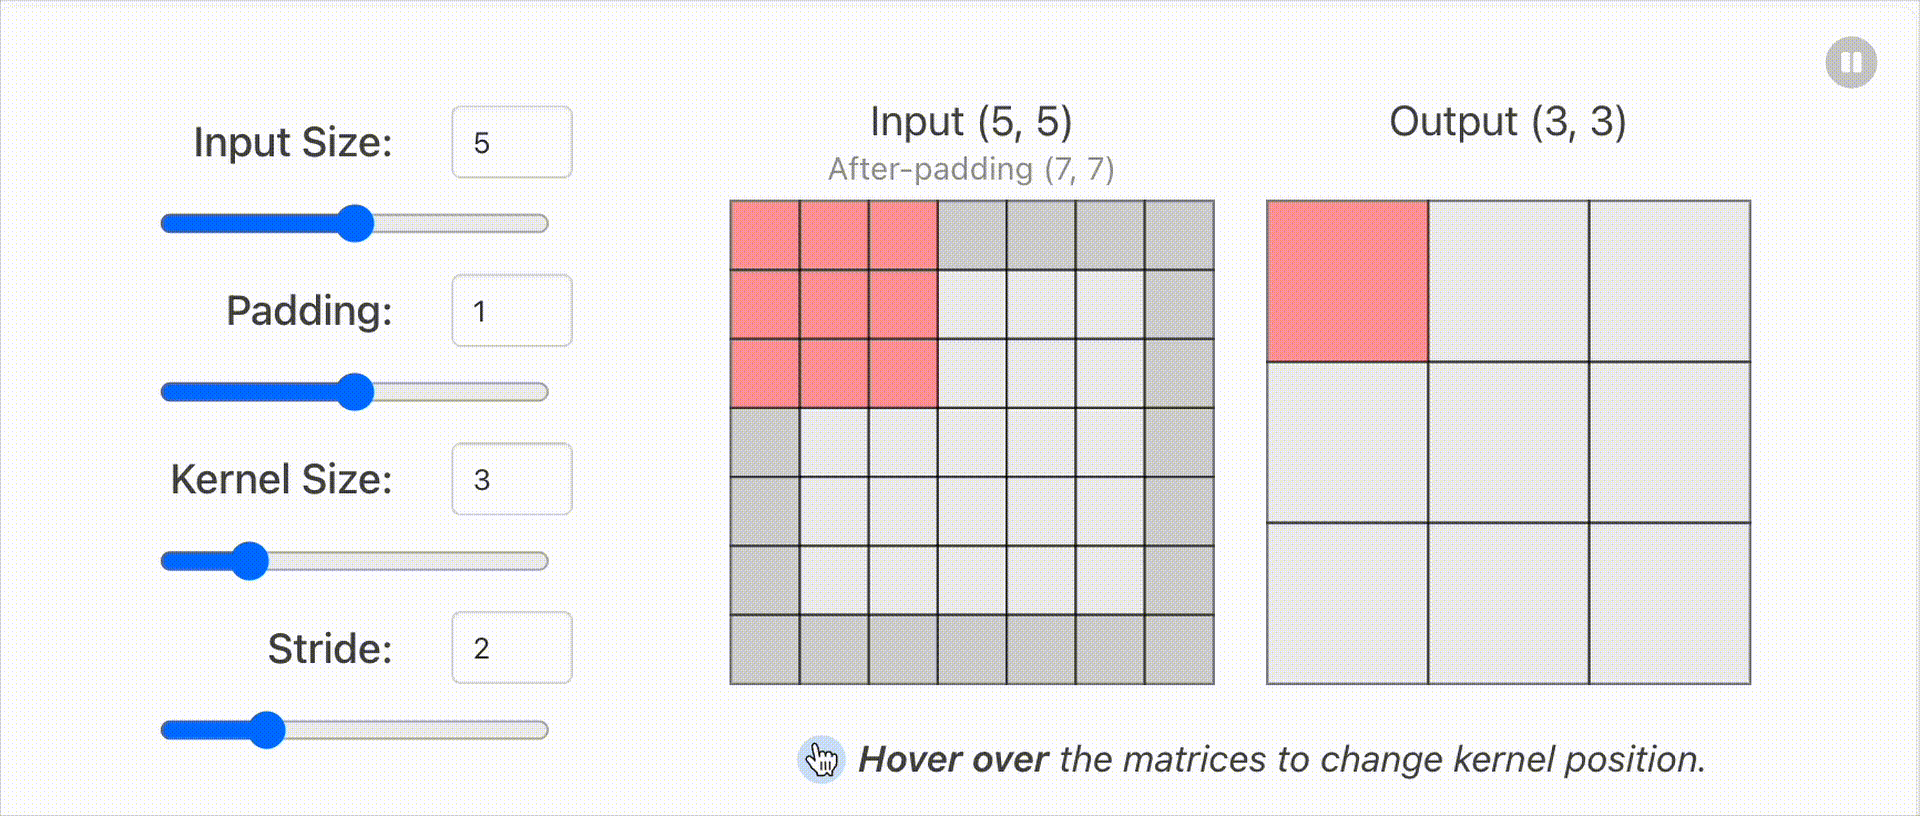The image size is (1920, 816).
Task: Select the center cell of the output matrix
Action: pos(1508,442)
